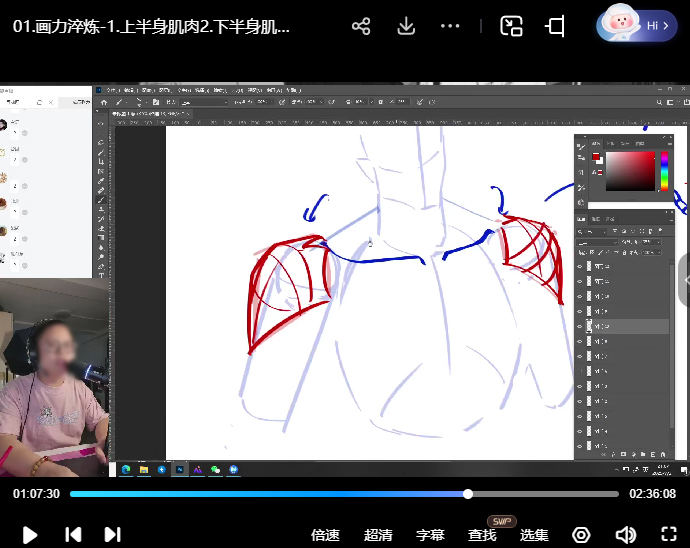Expand the side panel with the right-edge arrow
This screenshot has width=690, height=548.
(x=684, y=272)
